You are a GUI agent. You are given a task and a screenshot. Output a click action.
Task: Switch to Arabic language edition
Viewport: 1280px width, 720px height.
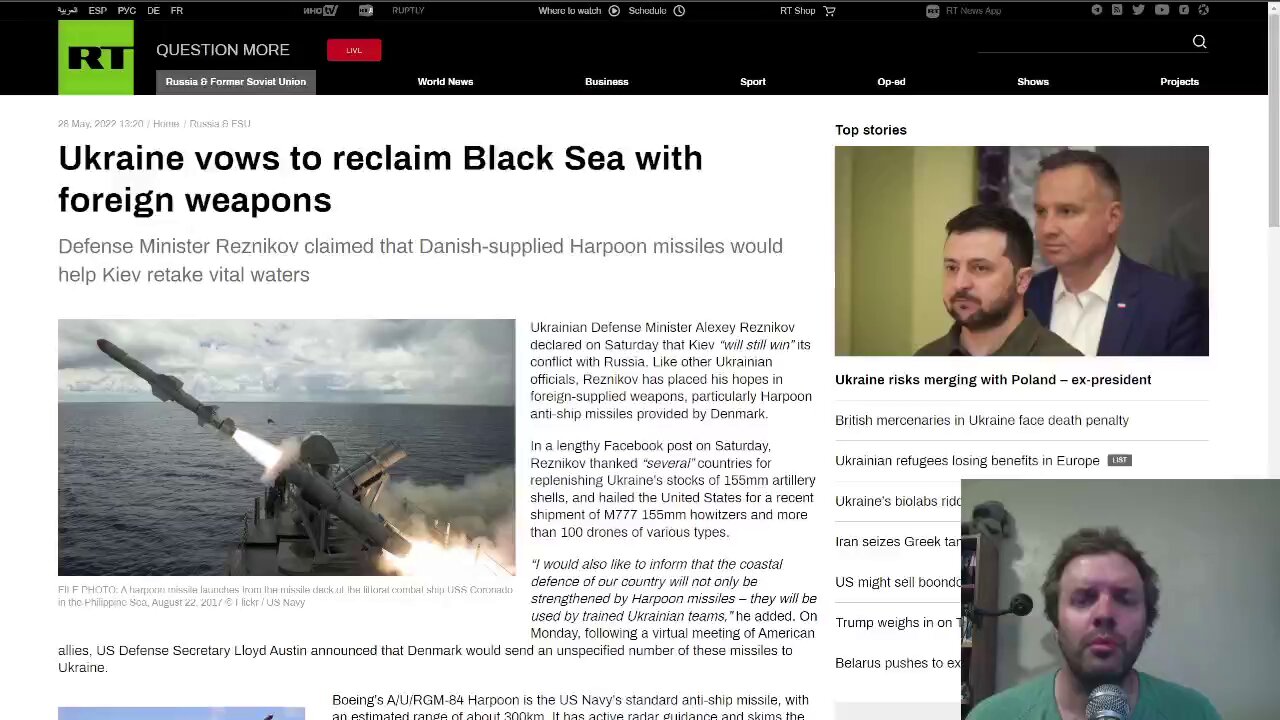[x=67, y=10]
